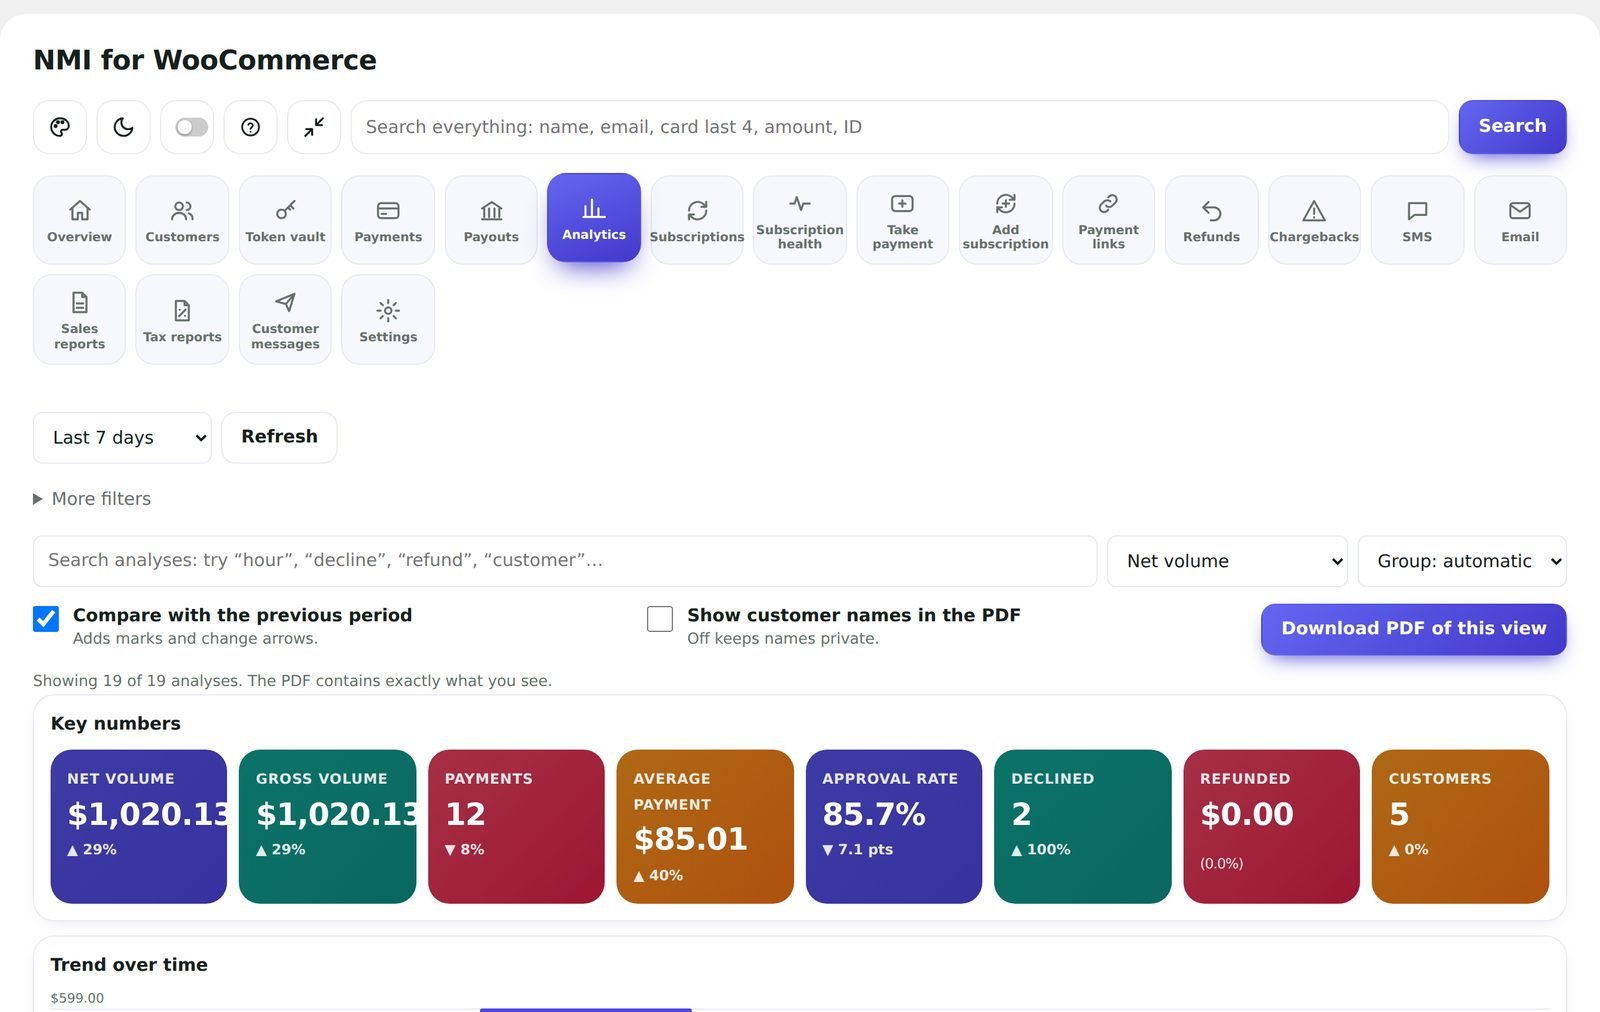Open the Payouts section
The height and width of the screenshot is (1012, 1600).
[491, 220]
